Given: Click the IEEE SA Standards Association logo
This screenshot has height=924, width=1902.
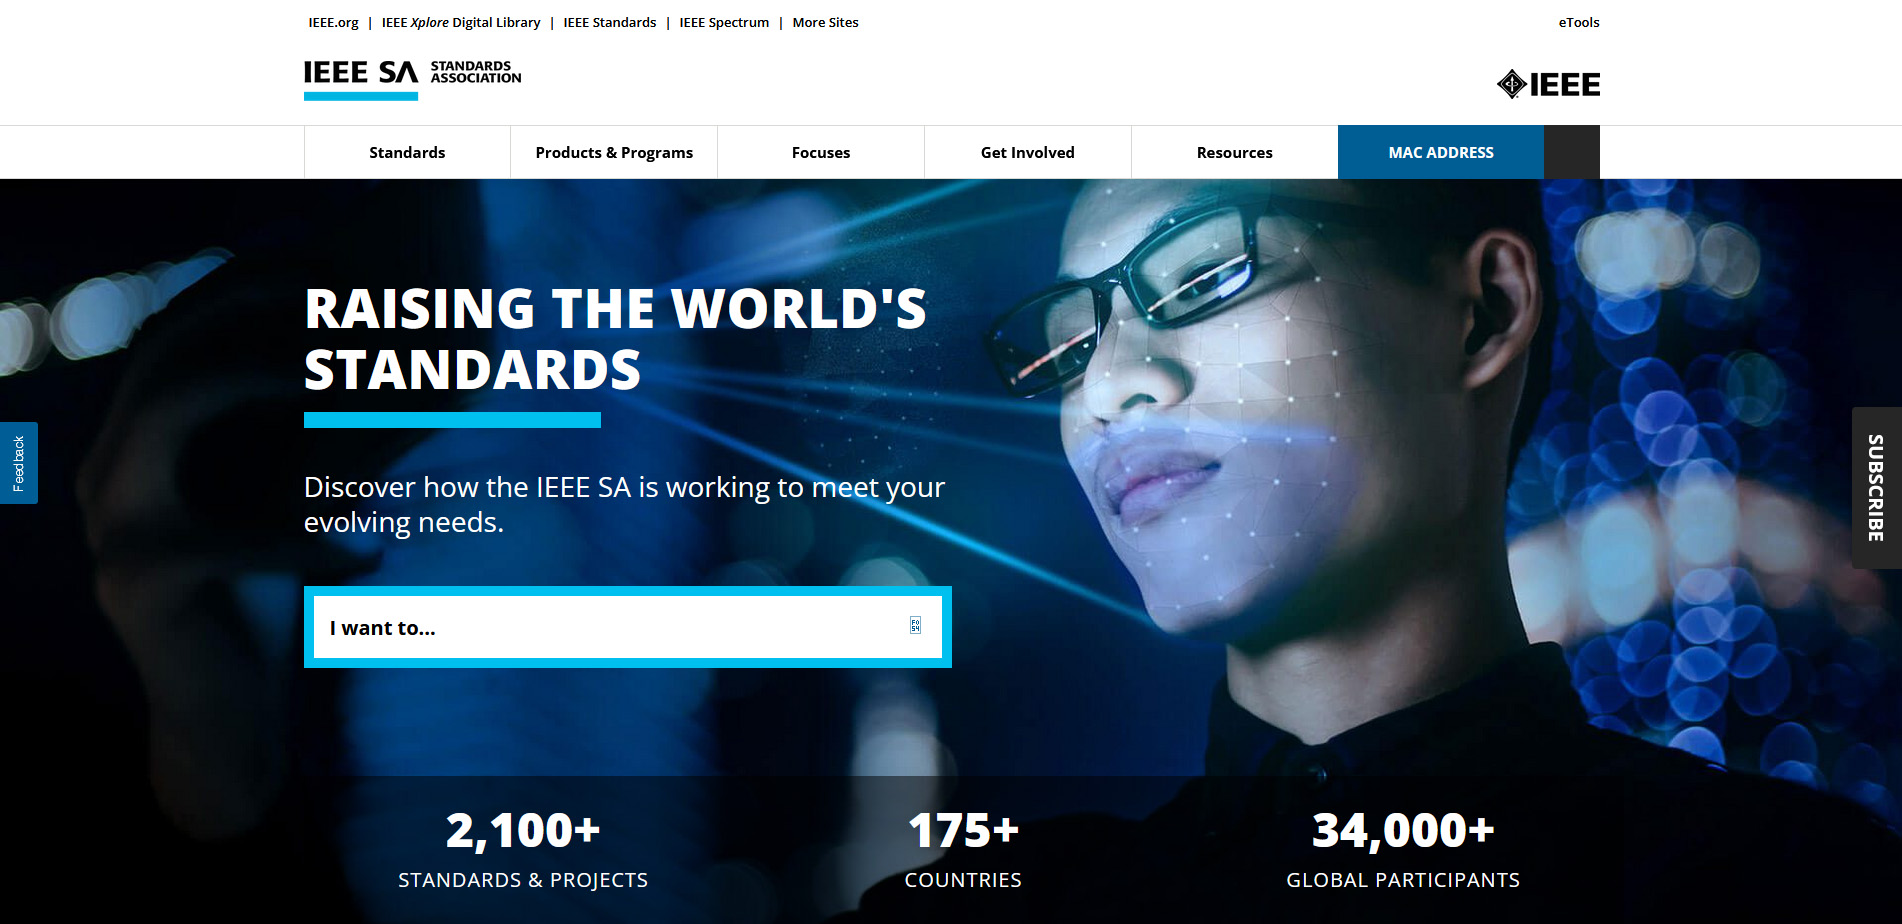Looking at the screenshot, I should [x=413, y=79].
